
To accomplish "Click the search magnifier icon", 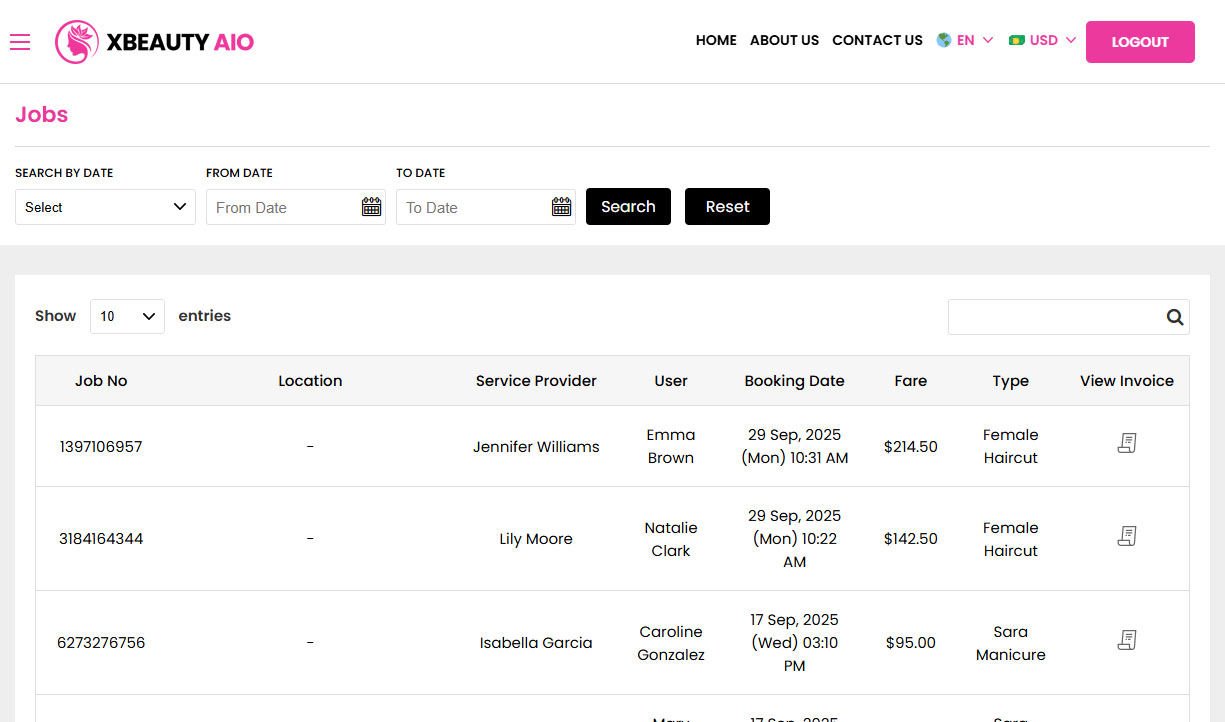I will point(1174,316).
